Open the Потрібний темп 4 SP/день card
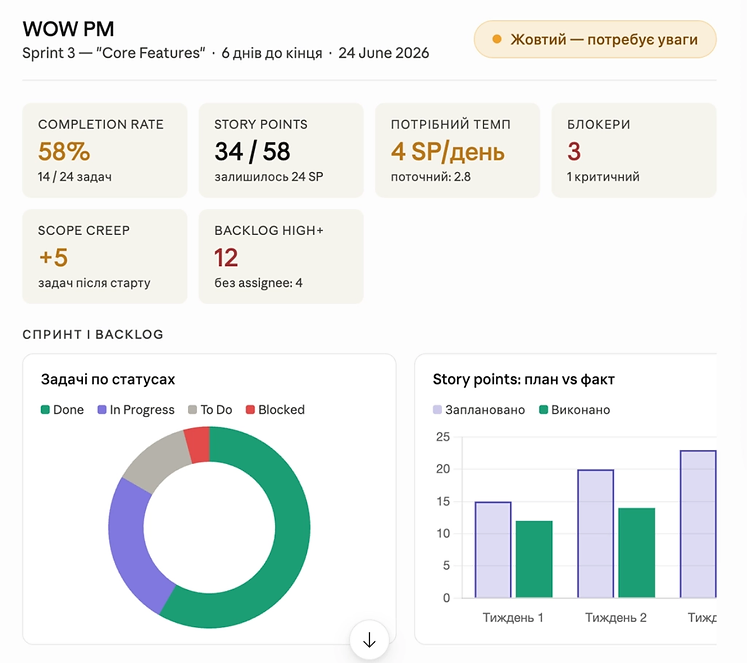The image size is (747, 663). click(x=457, y=150)
